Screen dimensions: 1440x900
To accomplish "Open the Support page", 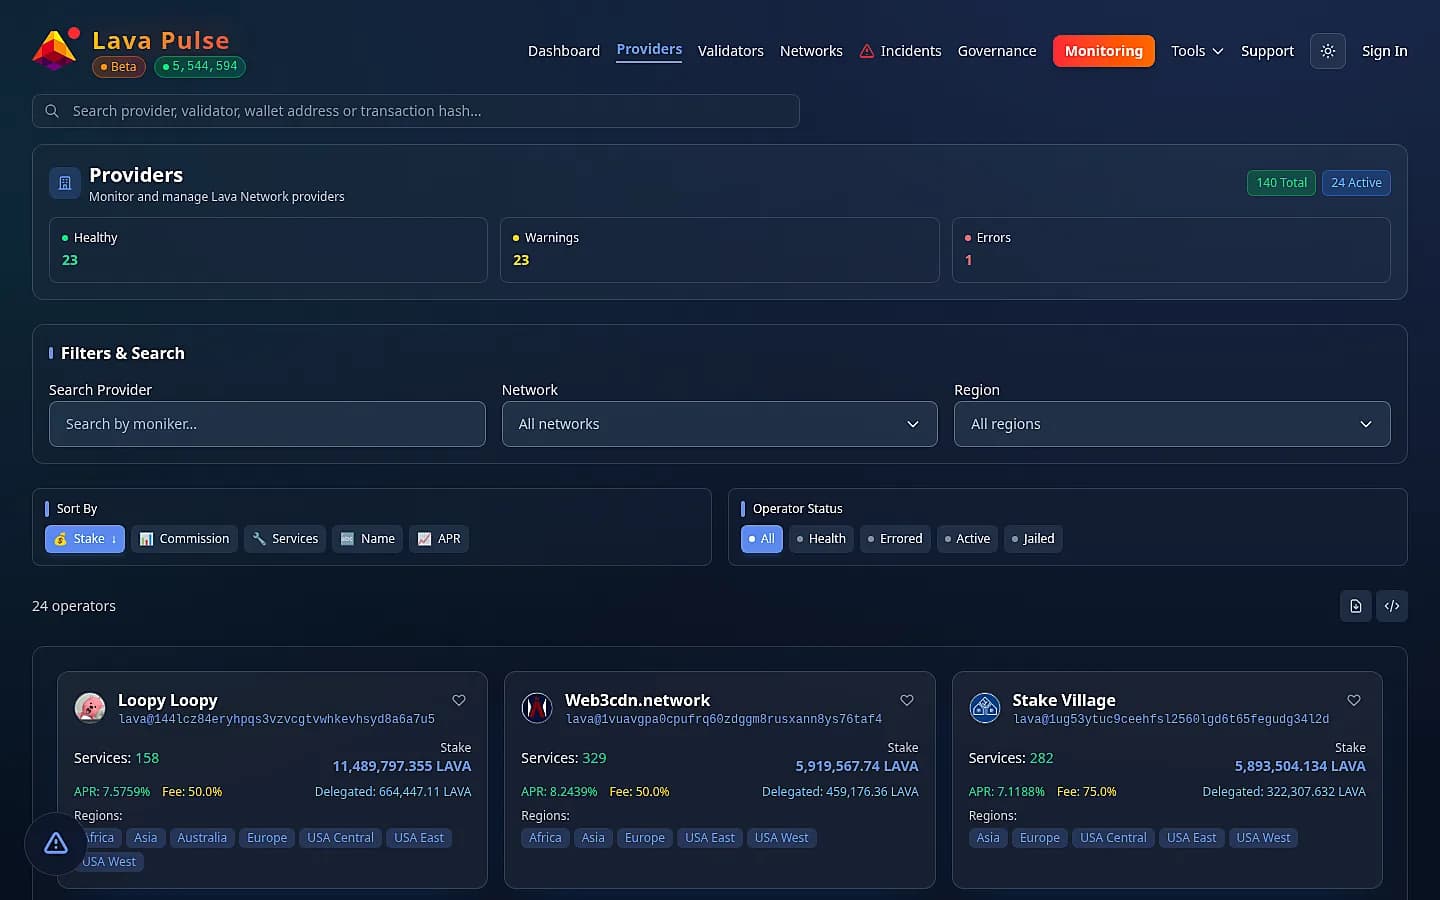I will tap(1267, 51).
